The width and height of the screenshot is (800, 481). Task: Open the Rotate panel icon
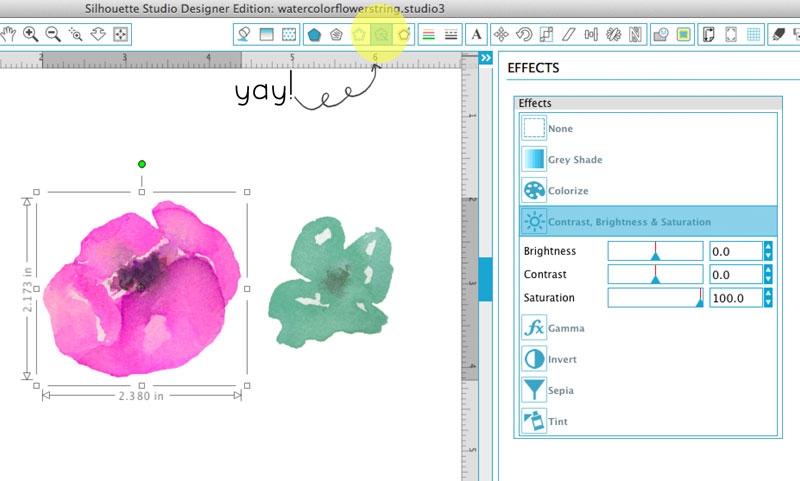click(523, 34)
